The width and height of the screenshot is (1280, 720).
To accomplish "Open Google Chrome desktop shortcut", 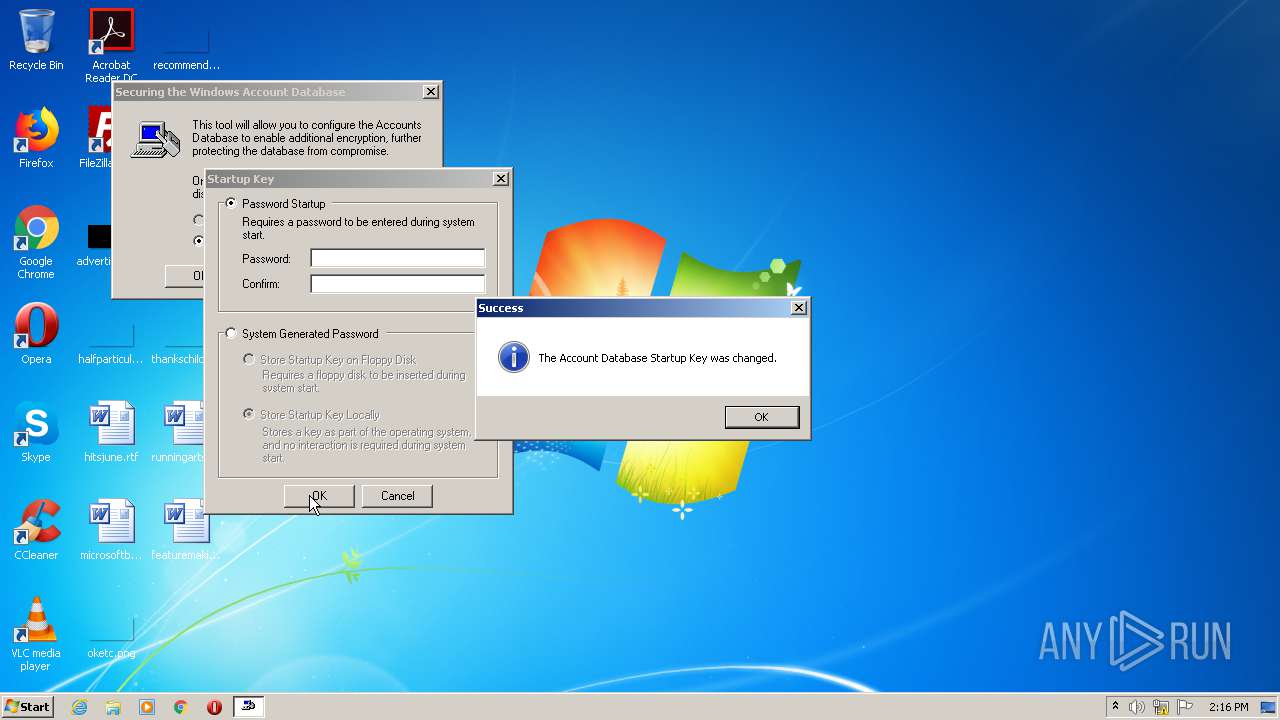I will pos(36,242).
